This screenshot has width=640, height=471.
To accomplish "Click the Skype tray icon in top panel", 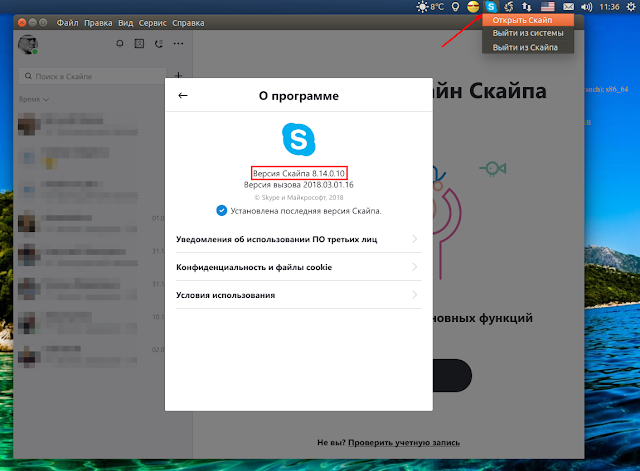I will [491, 7].
